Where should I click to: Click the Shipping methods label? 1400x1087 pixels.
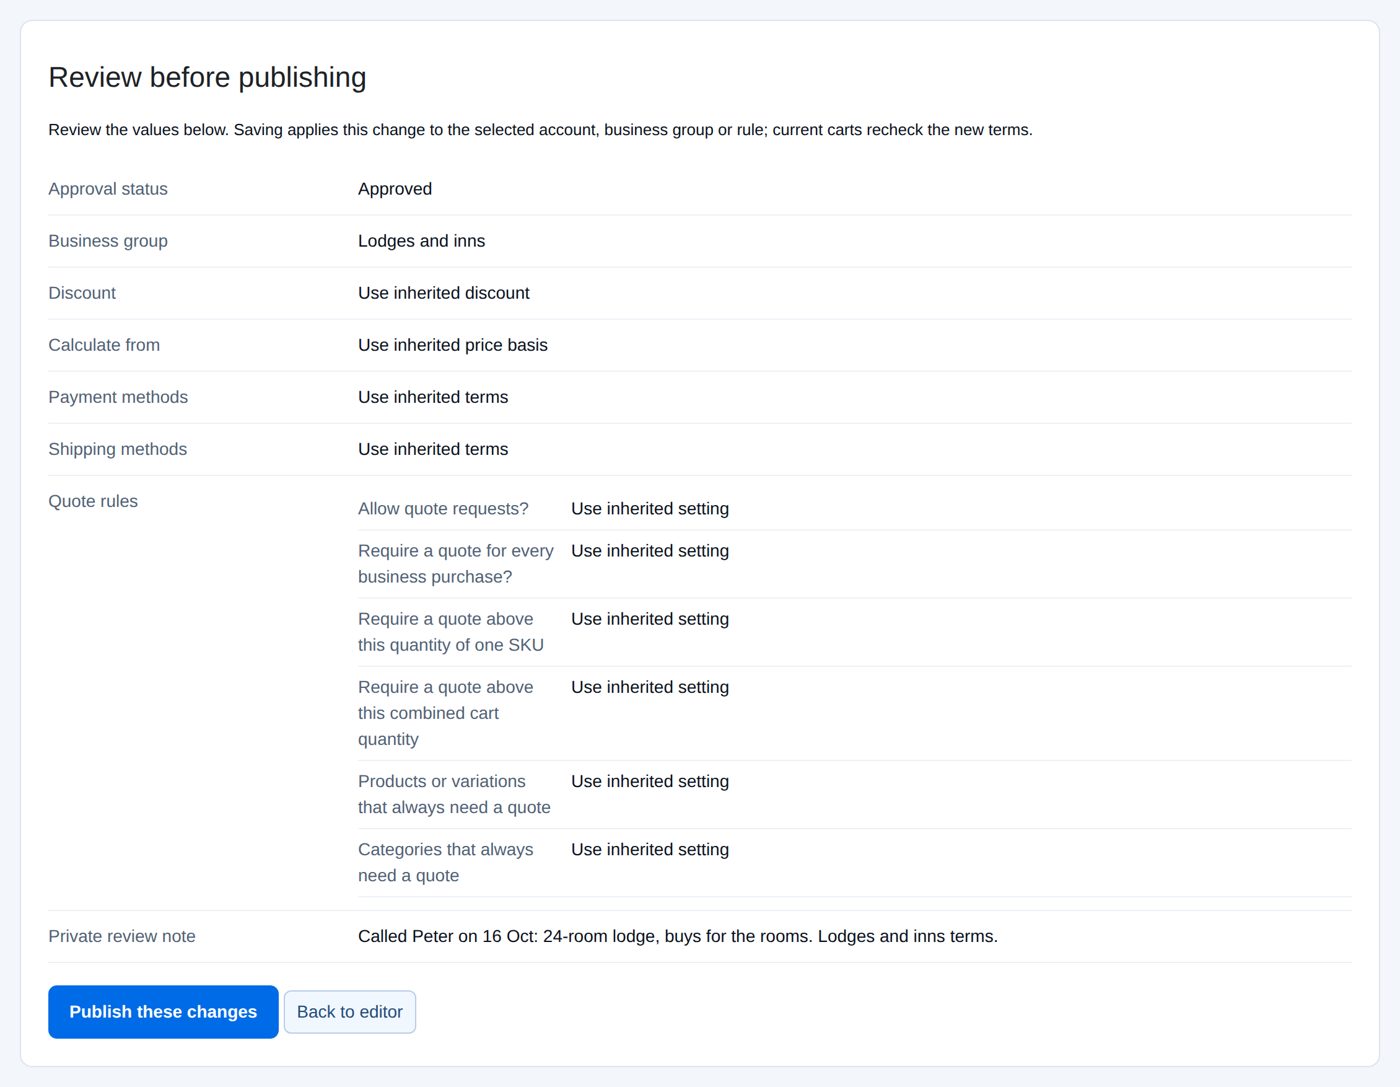[x=118, y=449]
